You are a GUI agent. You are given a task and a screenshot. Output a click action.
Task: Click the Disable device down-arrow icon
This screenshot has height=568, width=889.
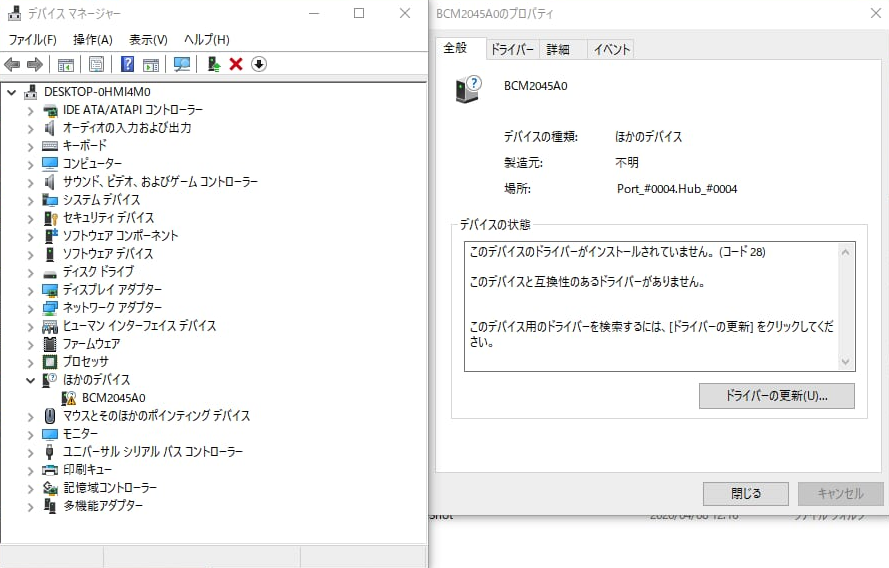point(259,64)
